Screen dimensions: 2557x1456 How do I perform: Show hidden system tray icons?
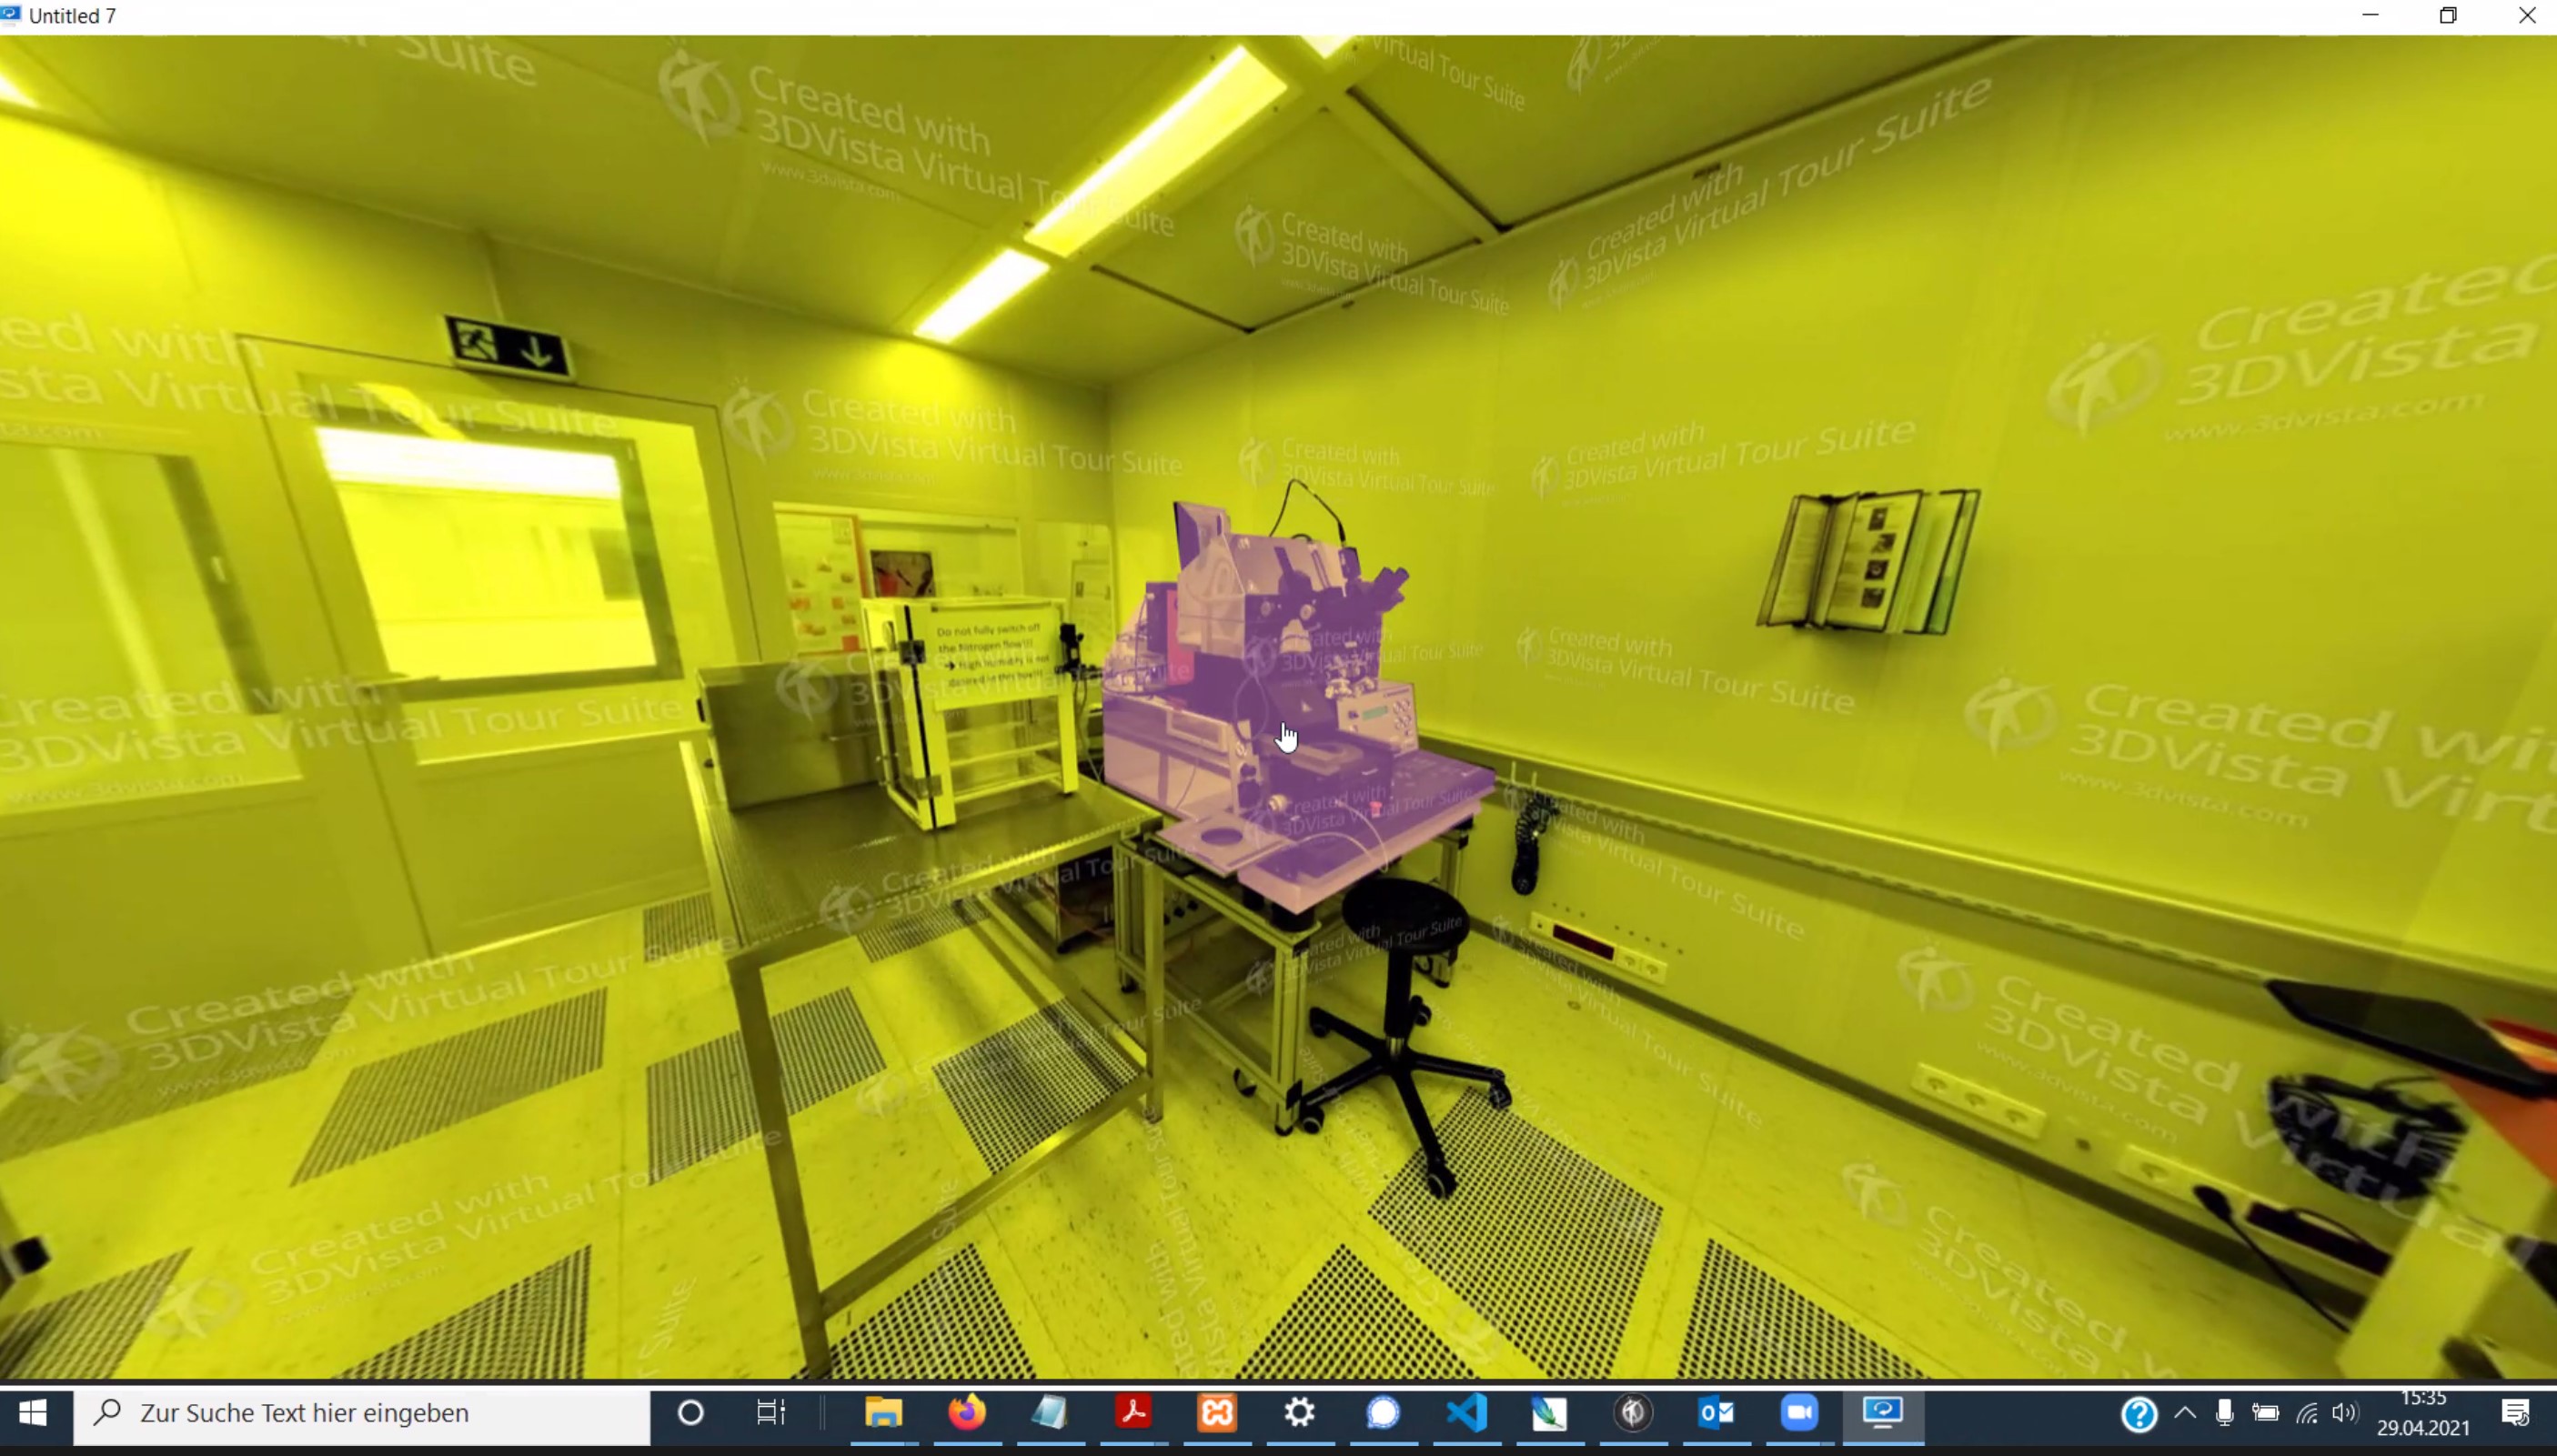2186,1413
